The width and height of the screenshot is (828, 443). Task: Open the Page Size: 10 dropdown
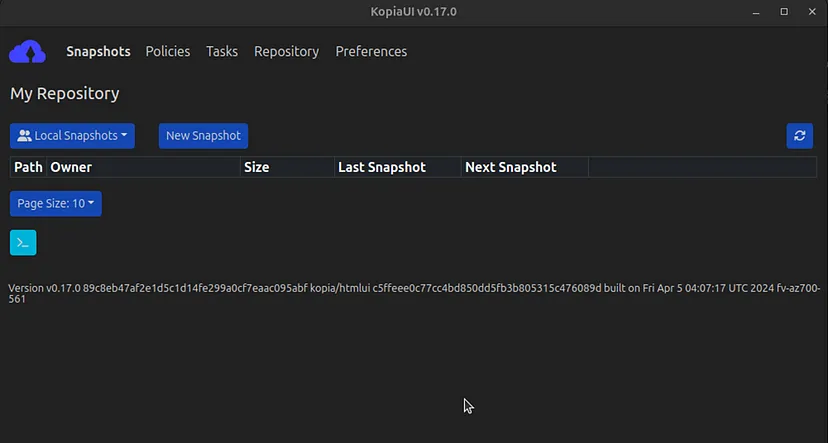pos(56,203)
